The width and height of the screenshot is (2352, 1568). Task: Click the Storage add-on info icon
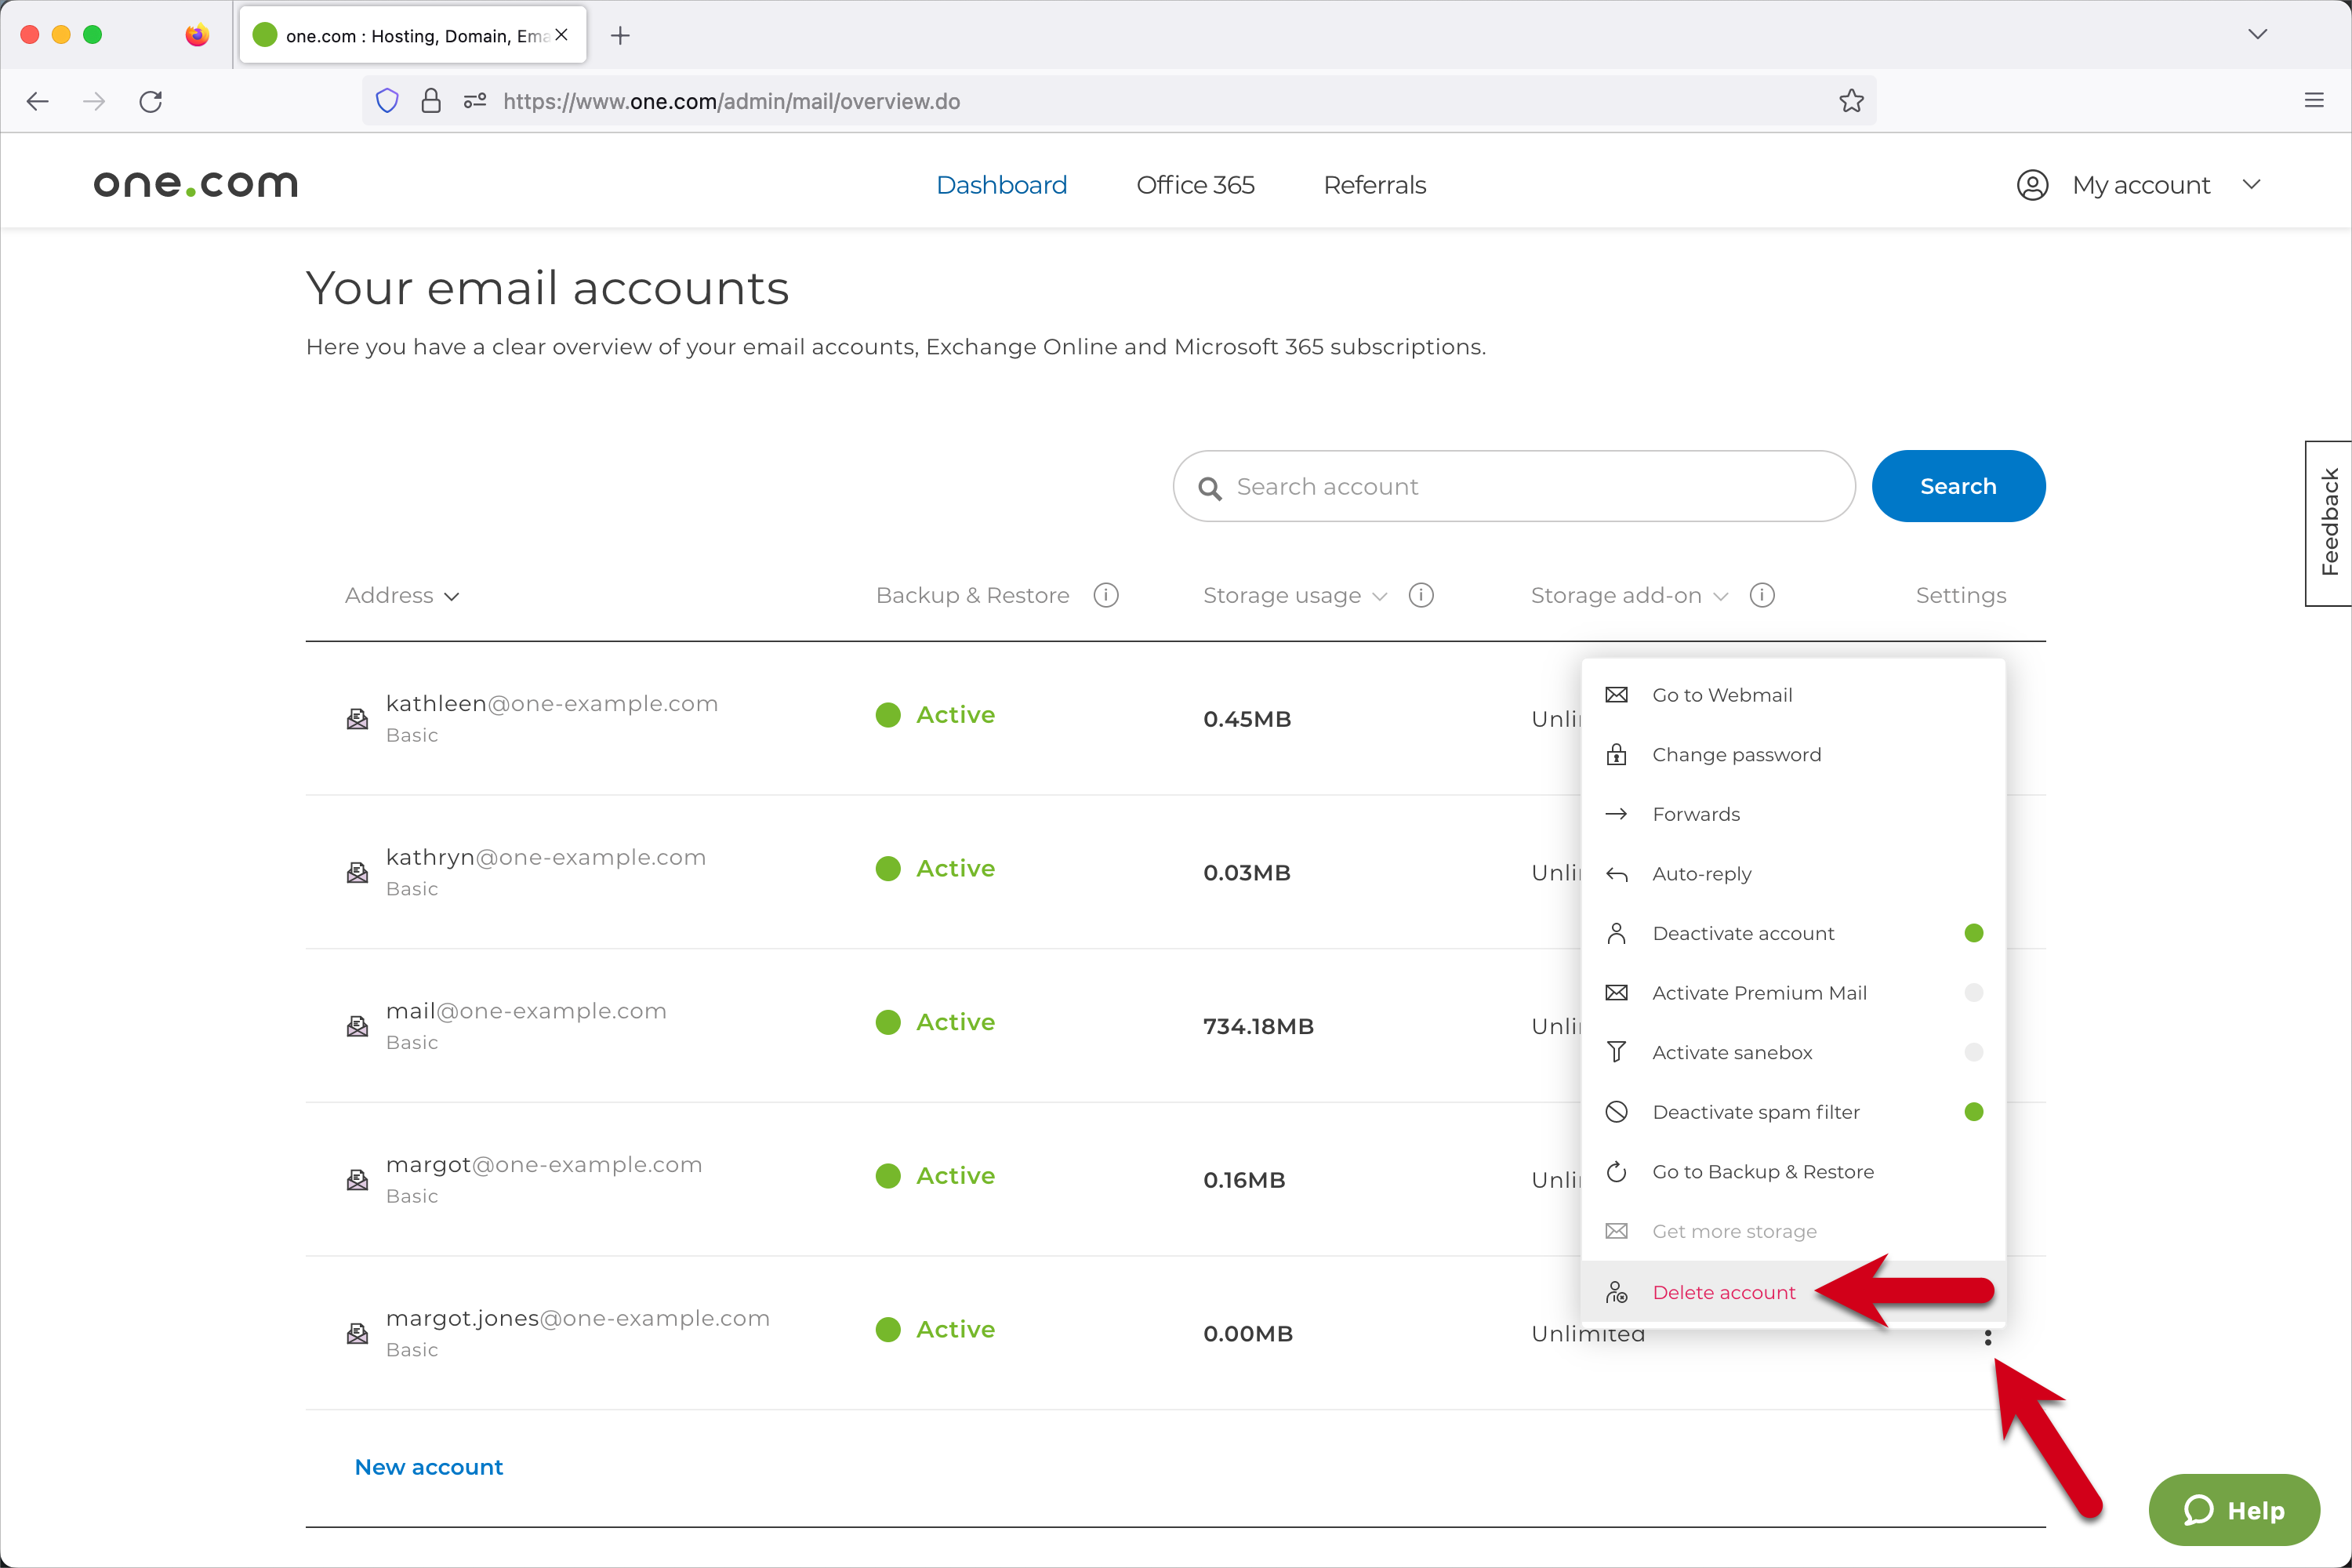tap(1761, 595)
